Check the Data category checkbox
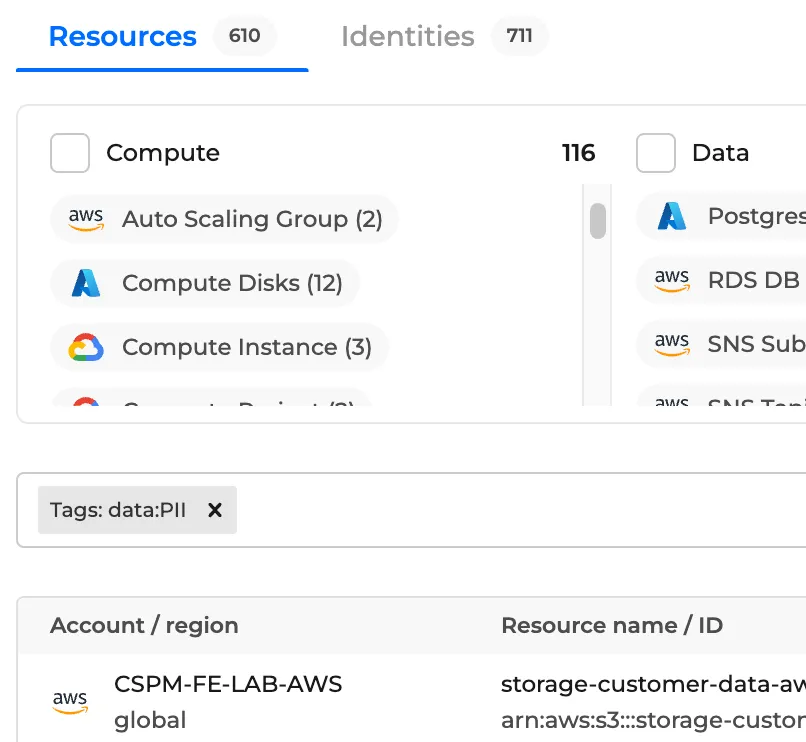Viewport: 806px width, 742px height. 656,153
